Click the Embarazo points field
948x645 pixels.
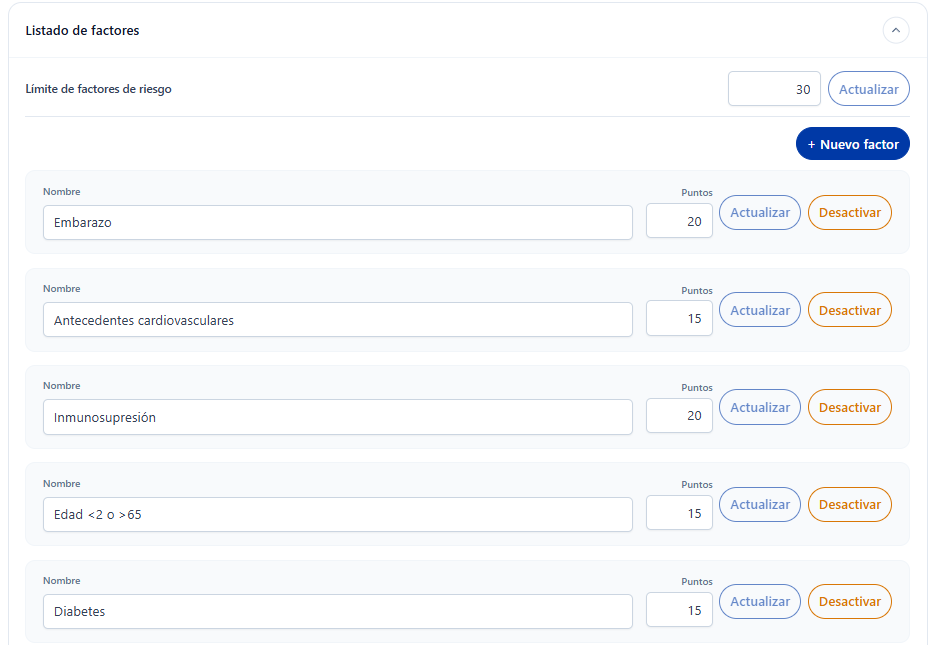[x=679, y=221]
